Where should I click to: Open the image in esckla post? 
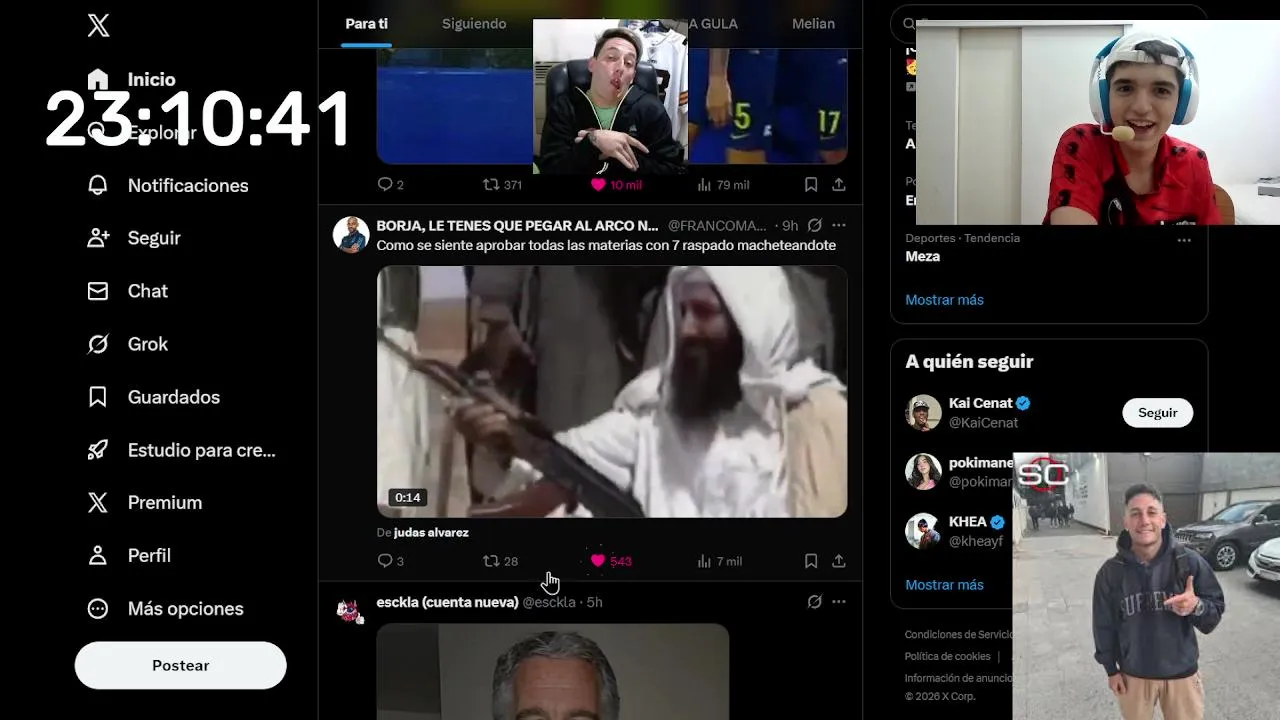pos(553,672)
